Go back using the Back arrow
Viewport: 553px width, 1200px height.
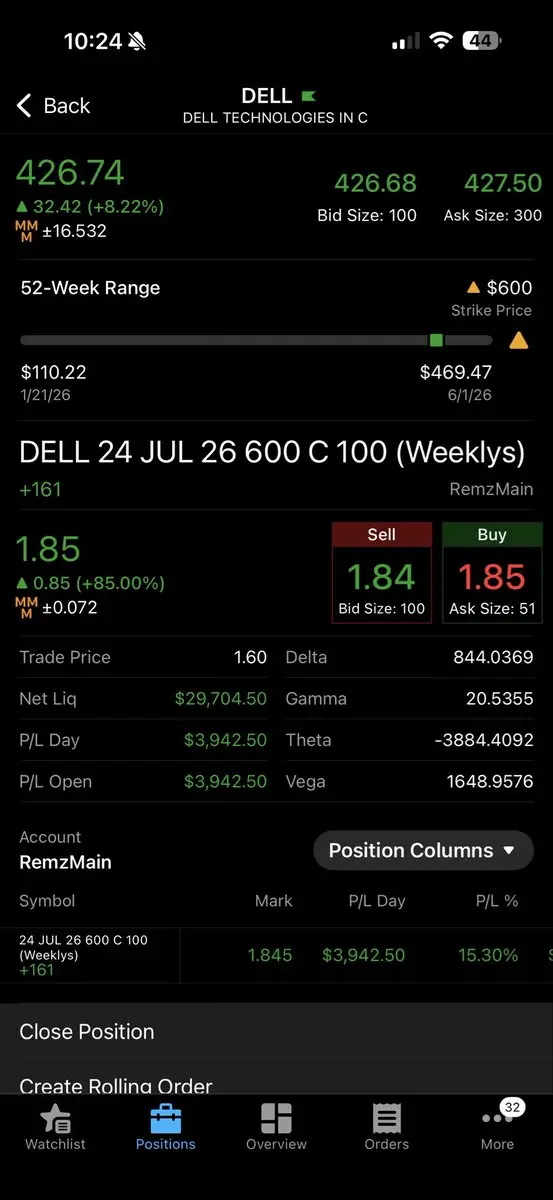tap(53, 105)
